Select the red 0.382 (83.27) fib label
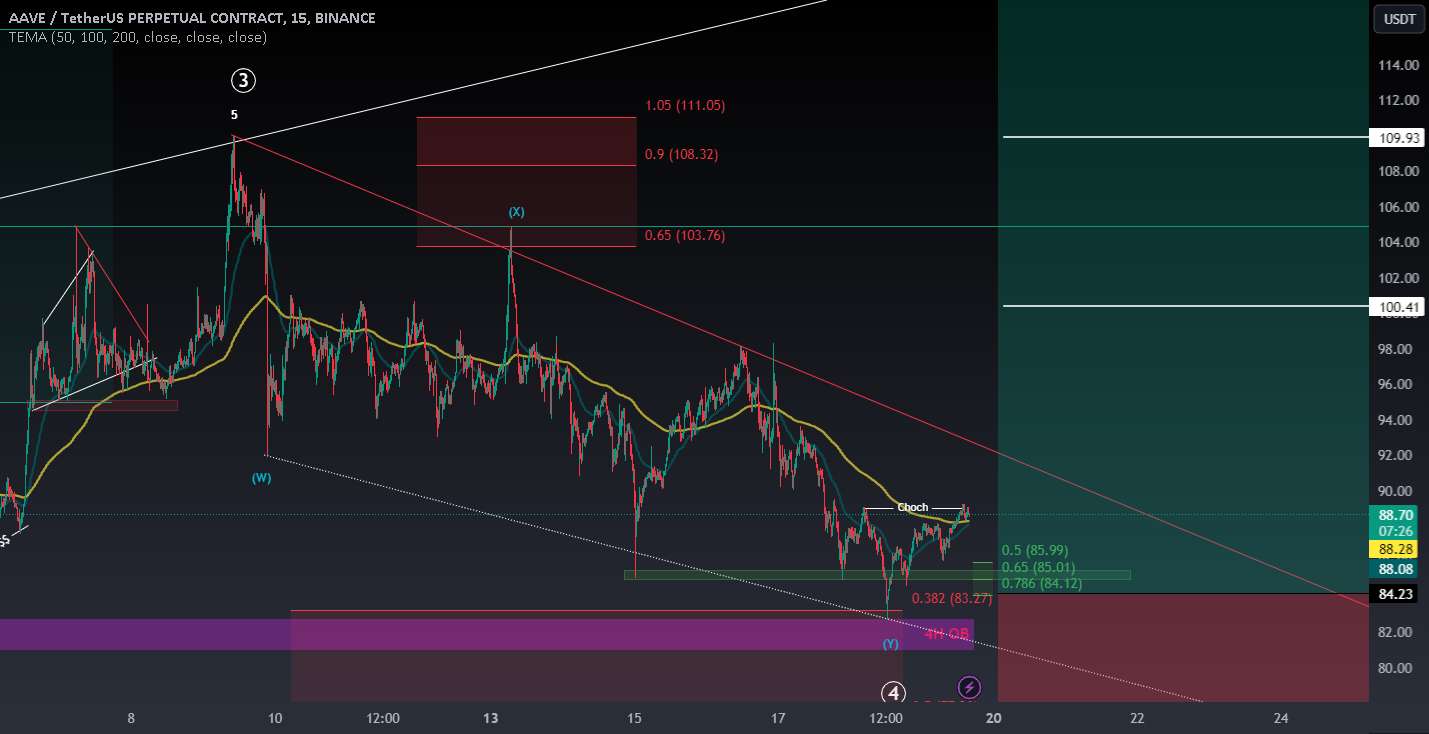1429x734 pixels. tap(951, 599)
